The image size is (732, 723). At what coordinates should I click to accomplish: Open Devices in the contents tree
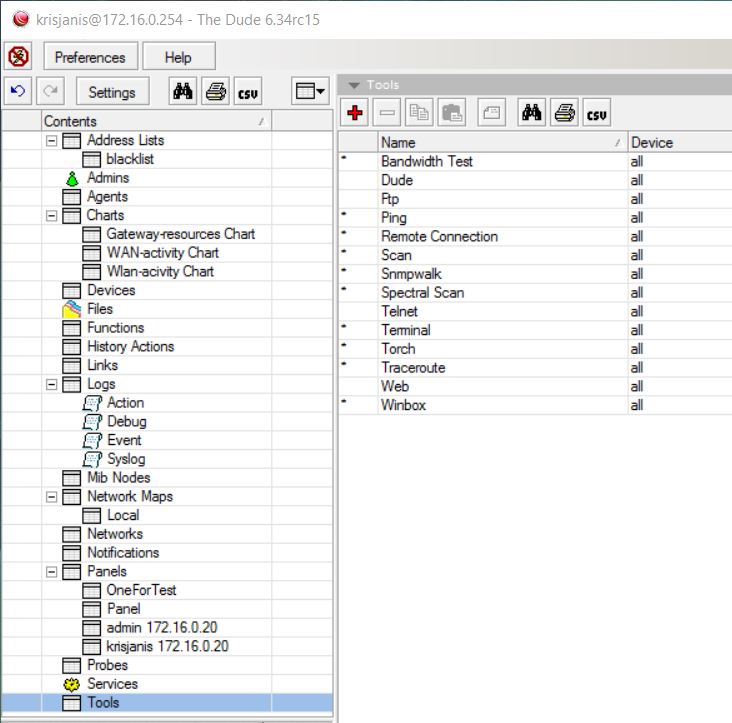tap(111, 290)
